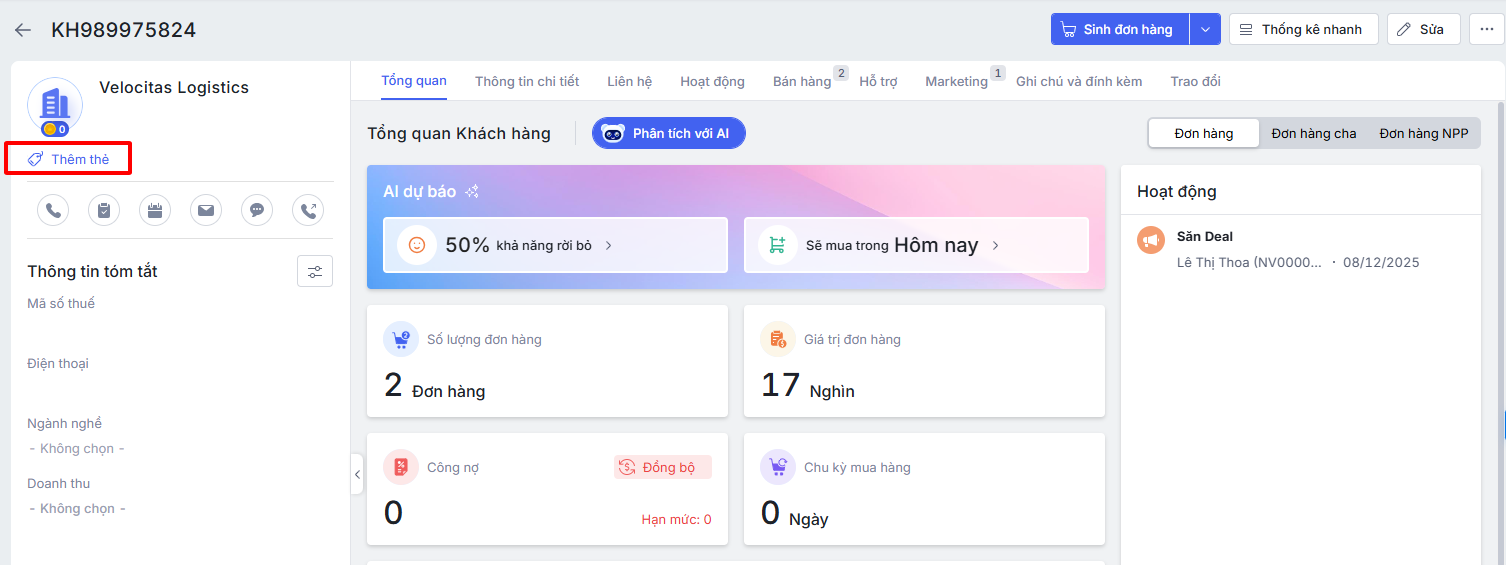The height and width of the screenshot is (565, 1506).
Task: Click the three-dot more options button
Action: coord(1486,29)
